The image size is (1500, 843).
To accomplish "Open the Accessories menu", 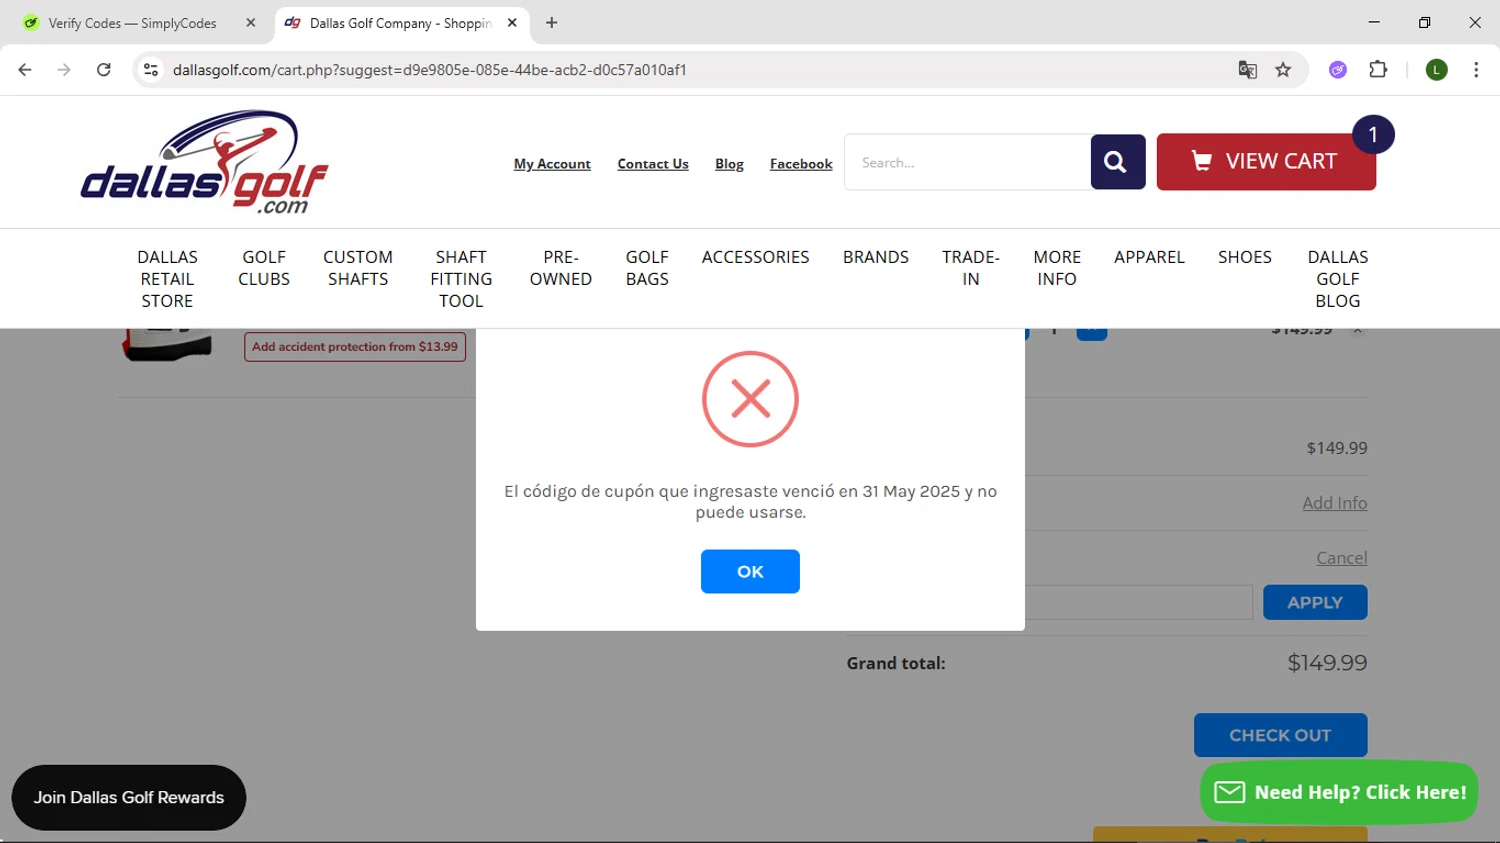I will click(755, 257).
